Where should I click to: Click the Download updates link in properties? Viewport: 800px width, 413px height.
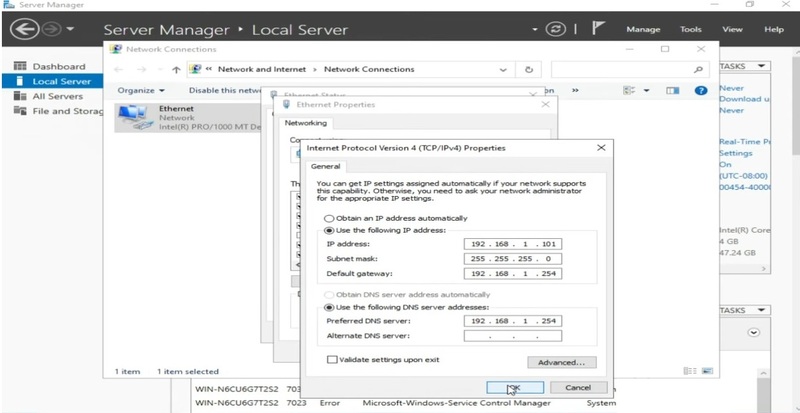[x=745, y=99]
